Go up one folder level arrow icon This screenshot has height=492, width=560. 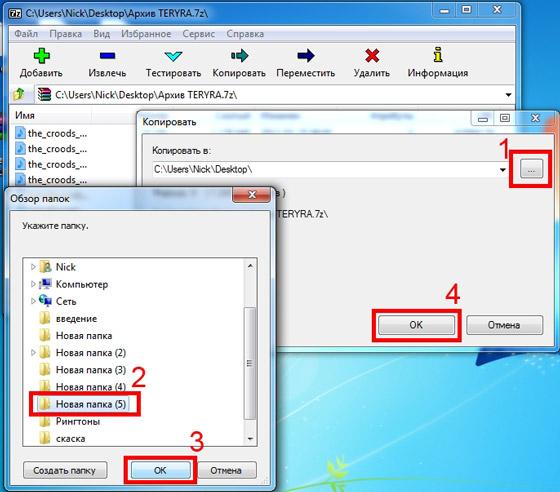pos(19,95)
